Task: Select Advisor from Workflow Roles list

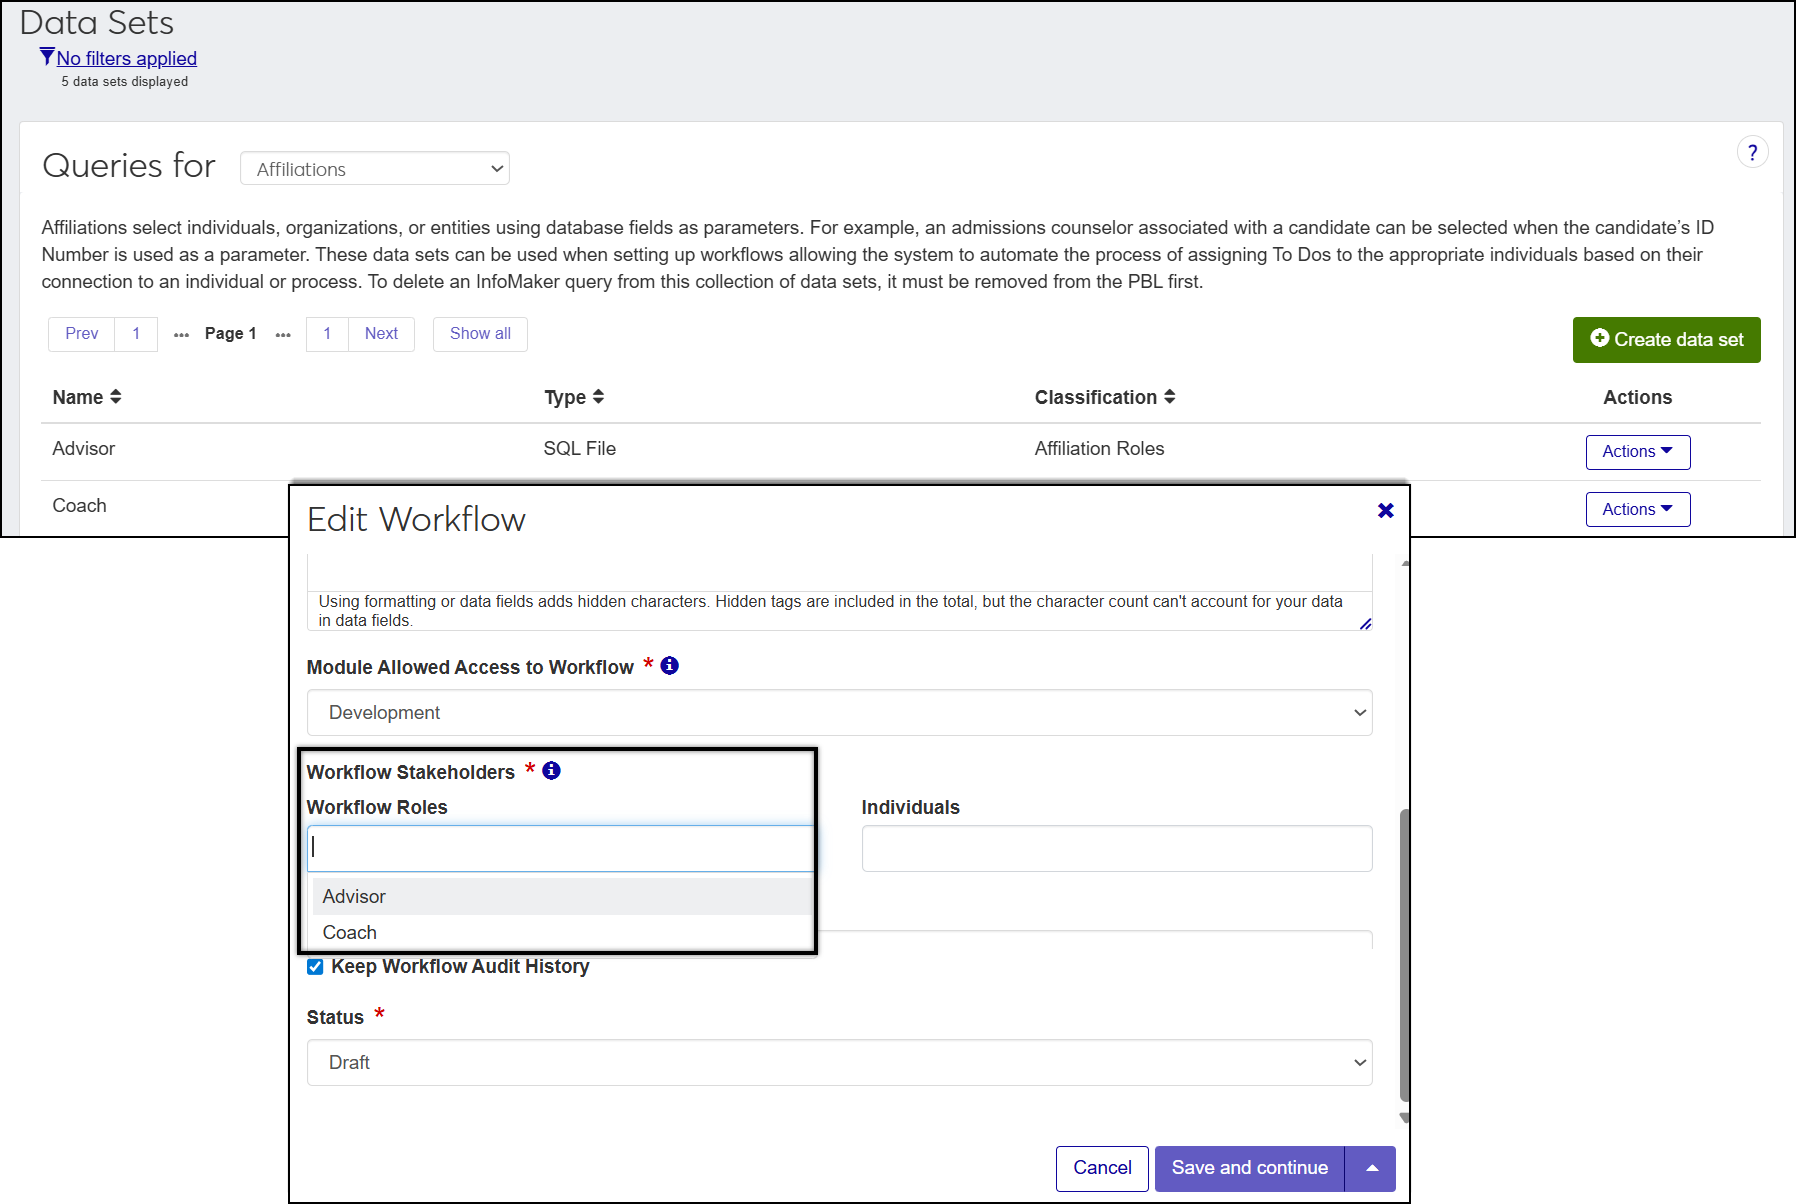Action: point(355,897)
